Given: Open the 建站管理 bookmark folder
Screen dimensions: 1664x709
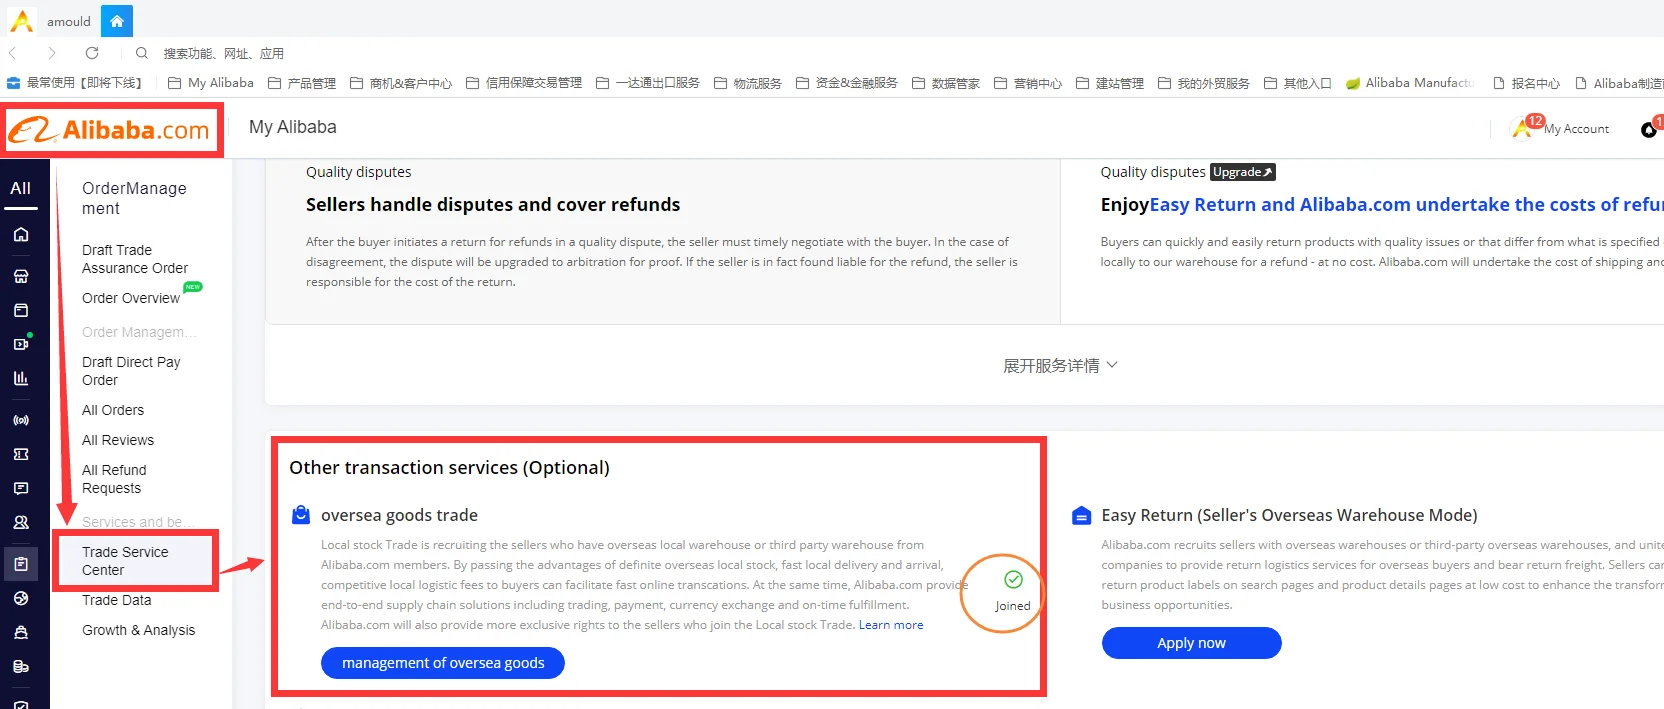Looking at the screenshot, I should click(1110, 83).
